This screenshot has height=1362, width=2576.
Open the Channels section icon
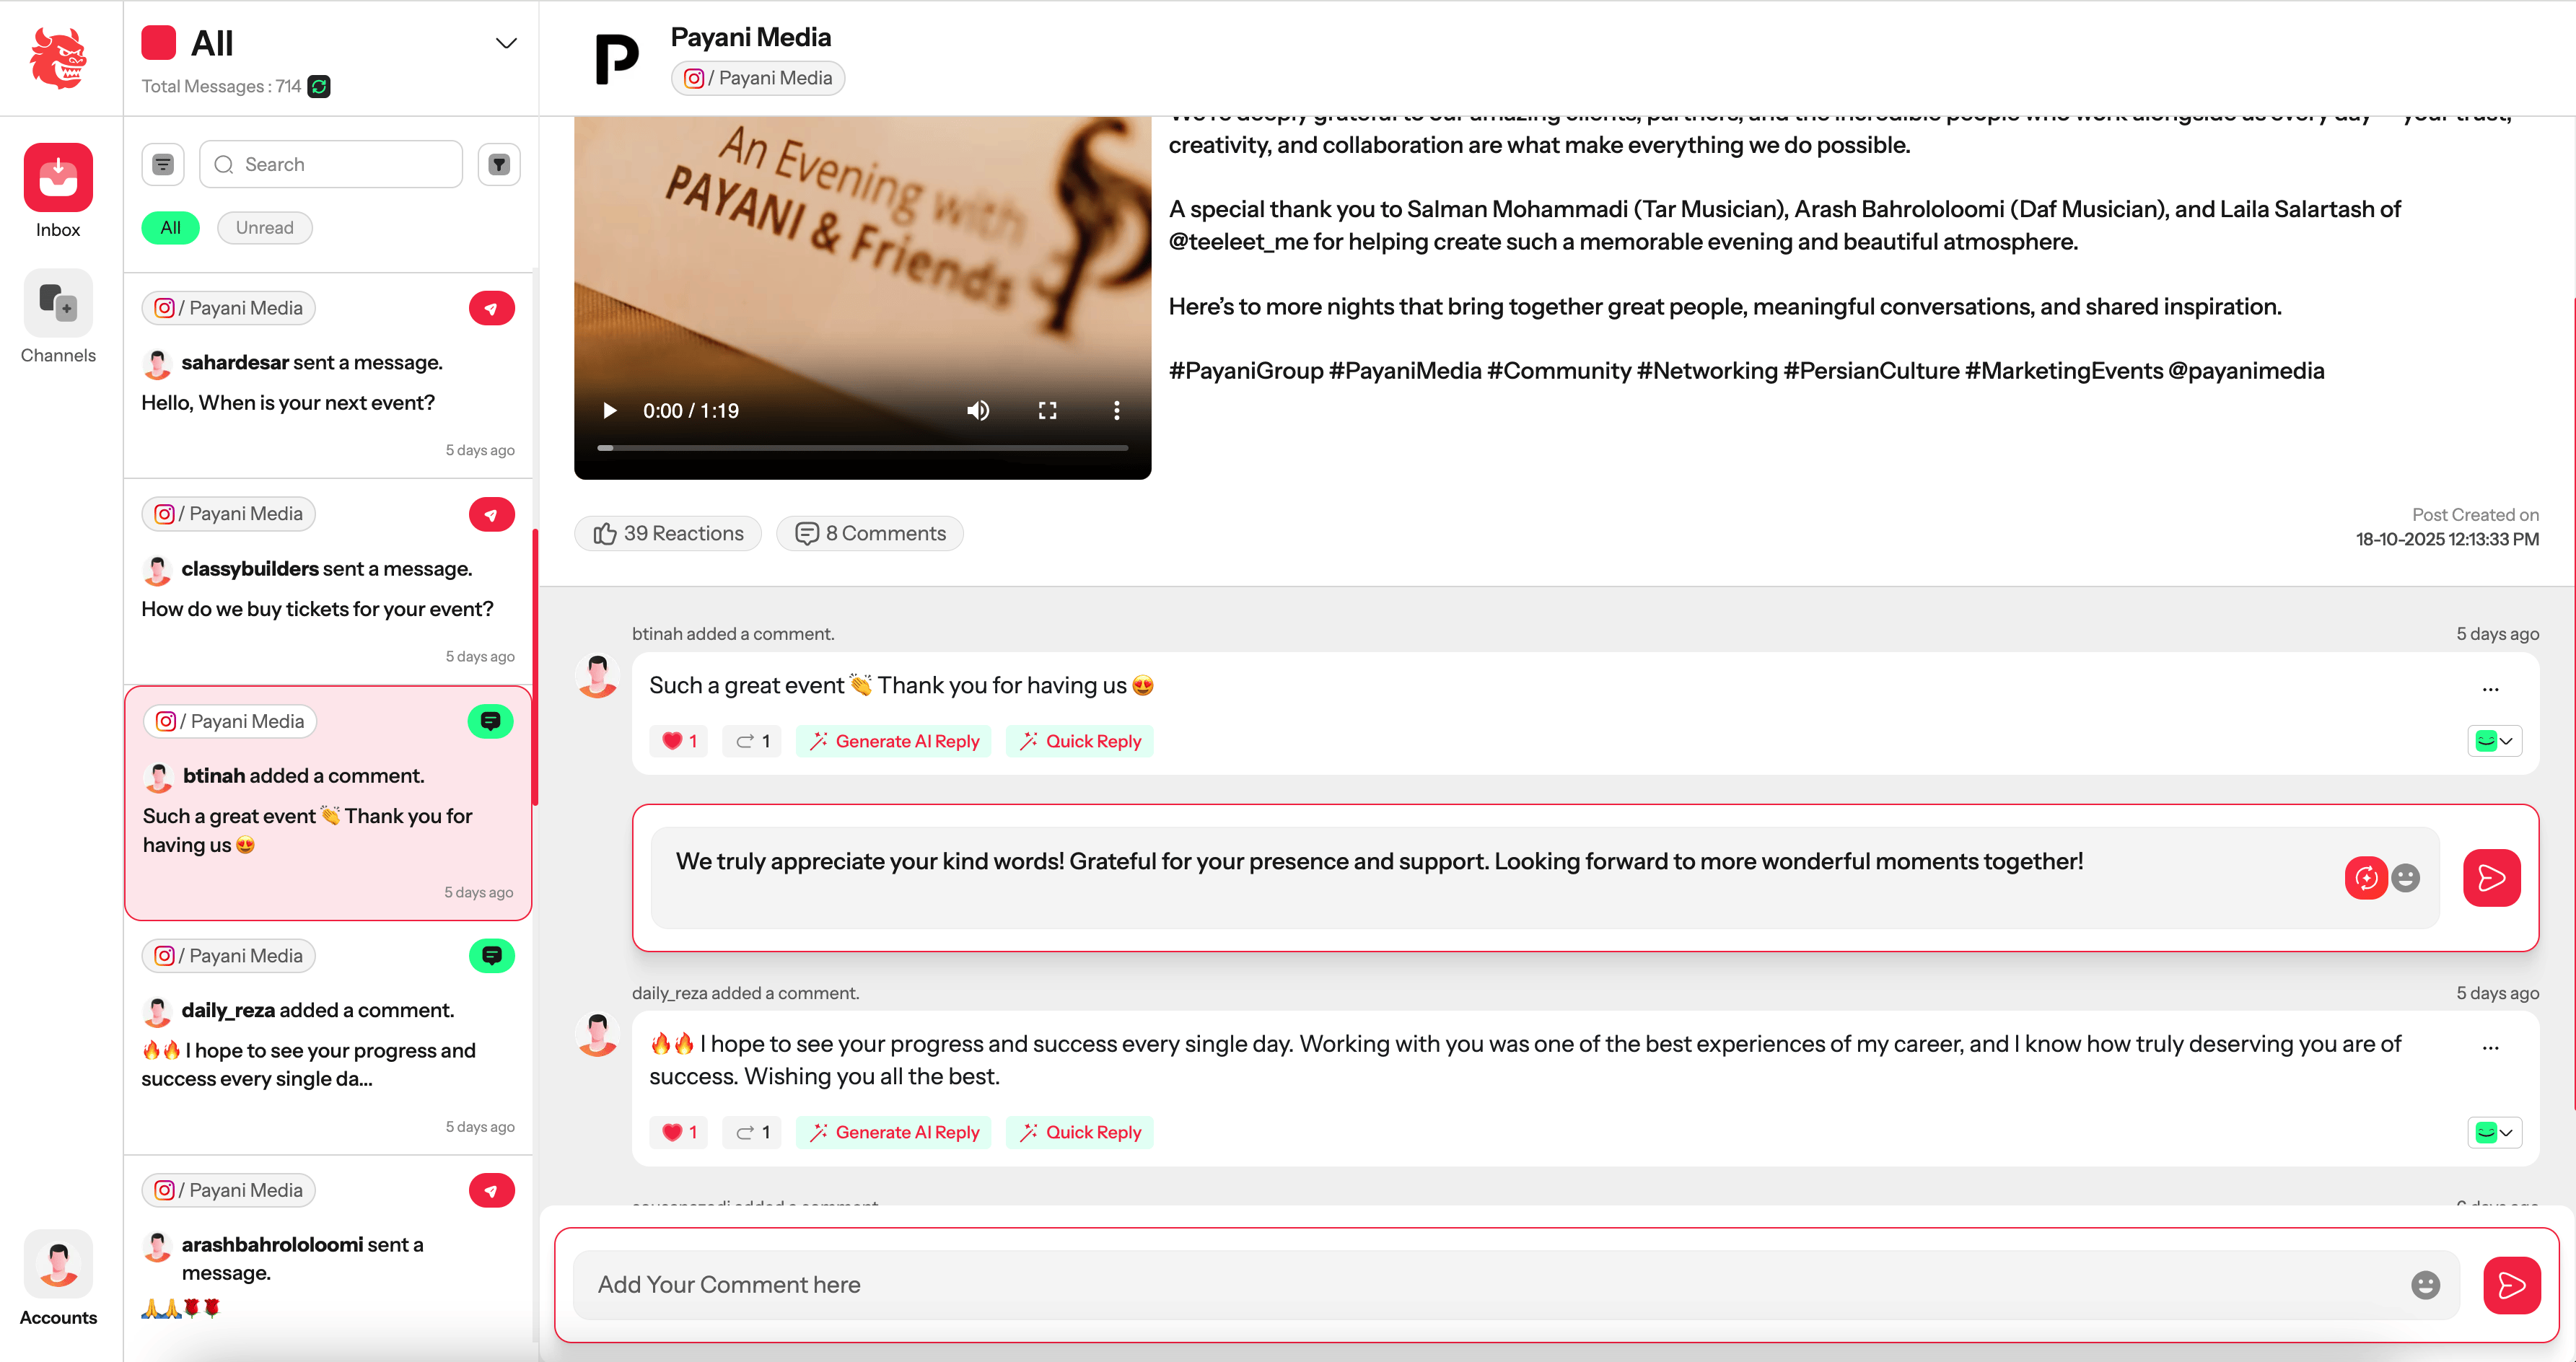coord(58,302)
